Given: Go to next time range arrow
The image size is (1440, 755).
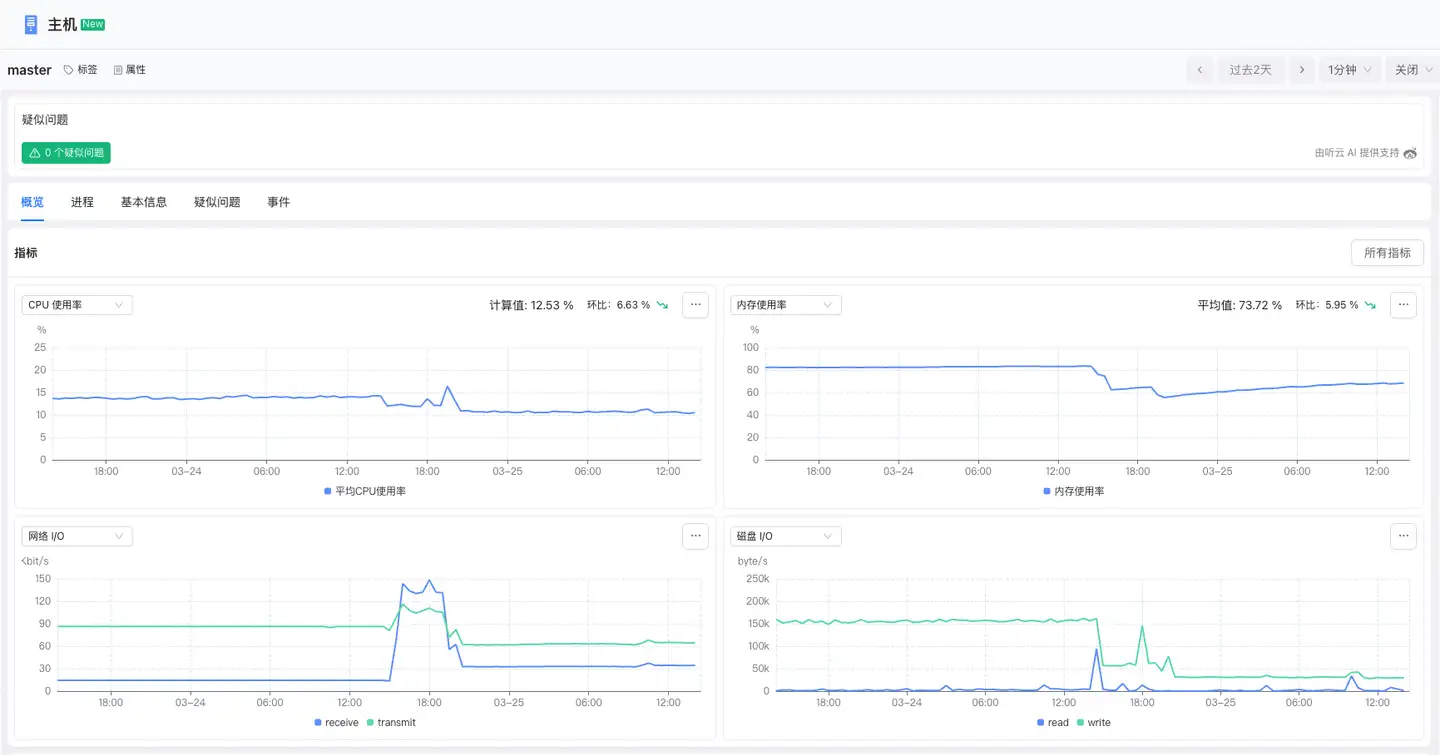Looking at the screenshot, I should click(1301, 70).
